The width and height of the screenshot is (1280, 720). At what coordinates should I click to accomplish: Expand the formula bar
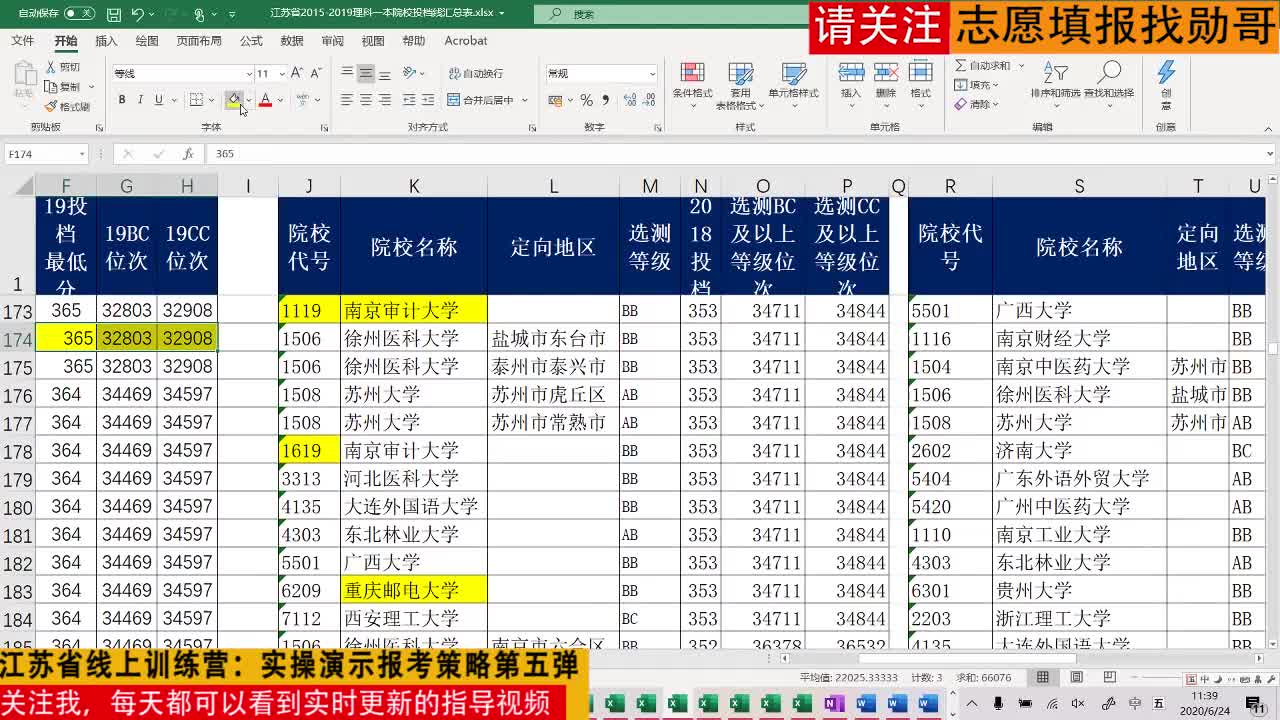[x=1270, y=154]
